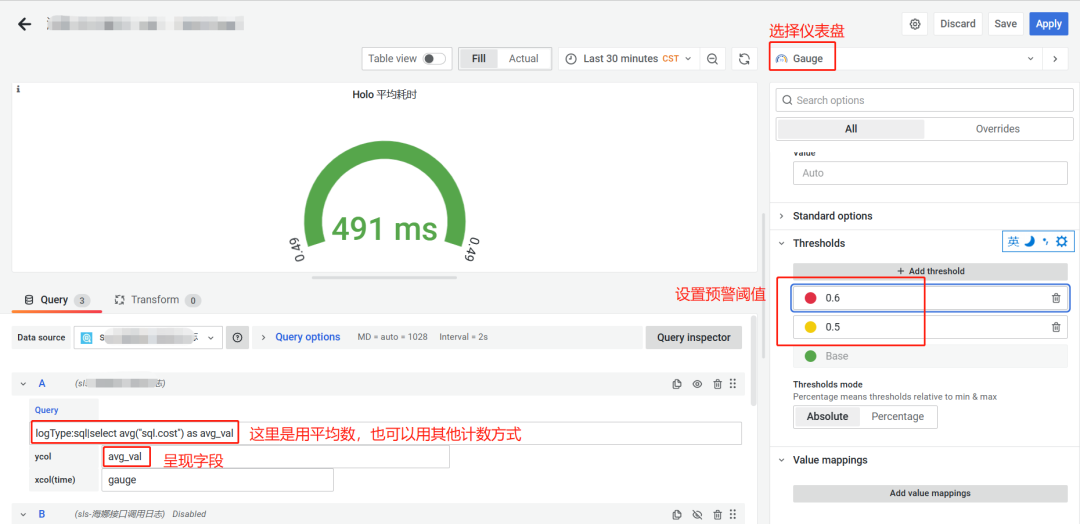Click the 0.6 threshold value field
1080x524 pixels.
931,298
